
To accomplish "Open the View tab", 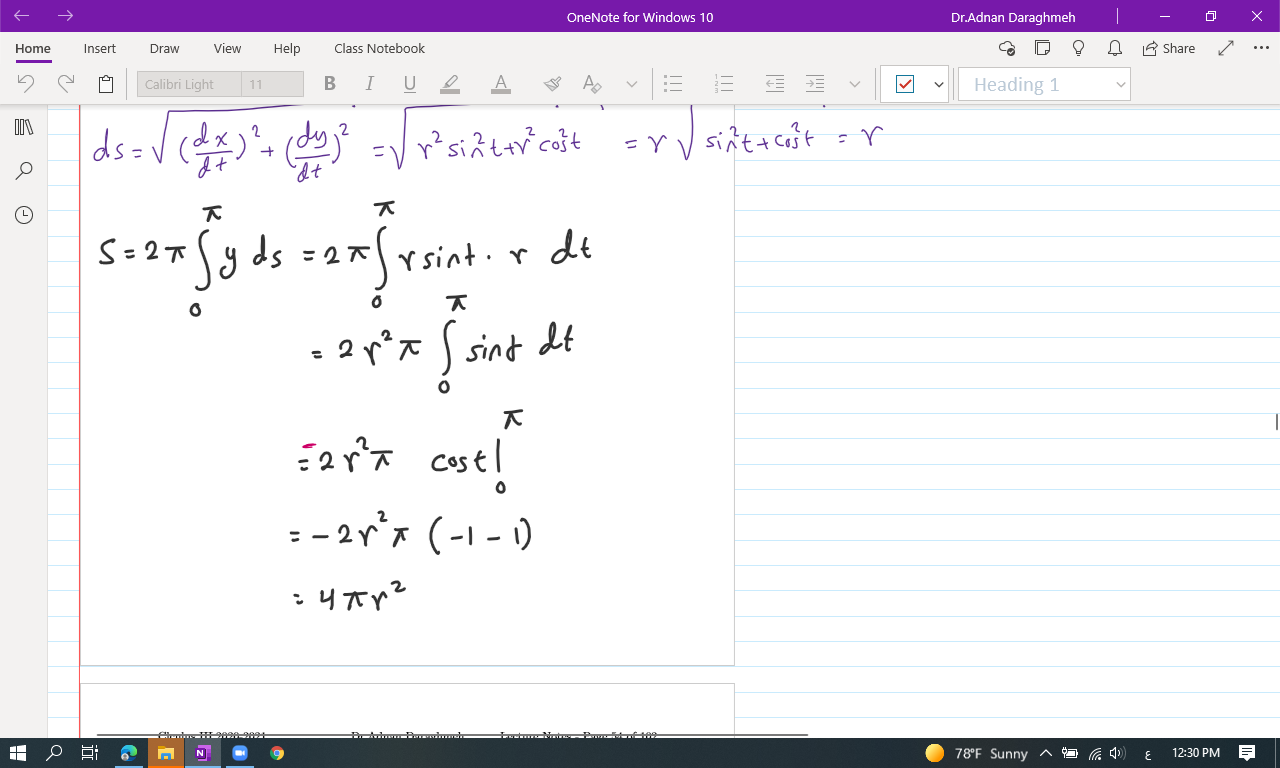I will (x=227, y=48).
